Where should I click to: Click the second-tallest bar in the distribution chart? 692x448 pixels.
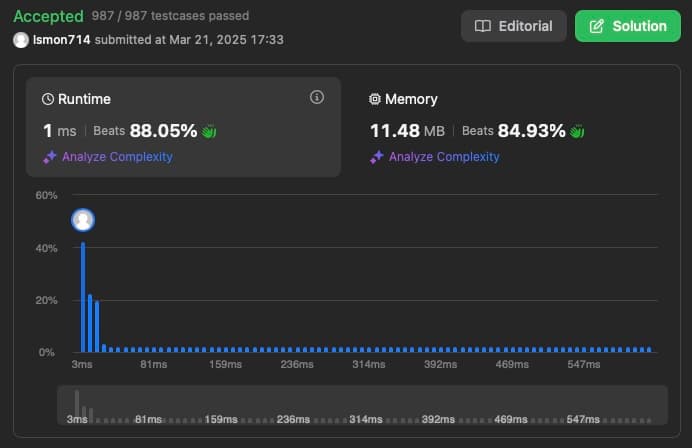(90, 323)
